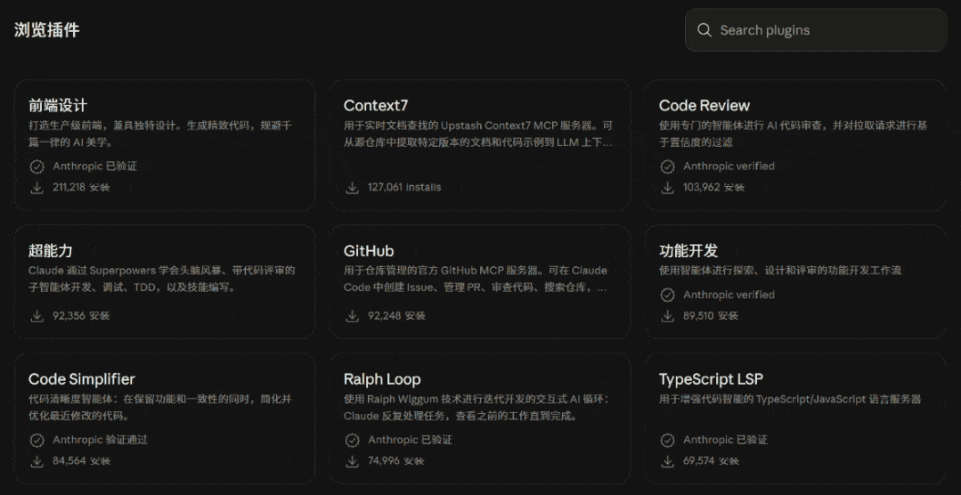Click the '92,248 安装' count
Viewport: 961px width, 495px height.
(397, 316)
